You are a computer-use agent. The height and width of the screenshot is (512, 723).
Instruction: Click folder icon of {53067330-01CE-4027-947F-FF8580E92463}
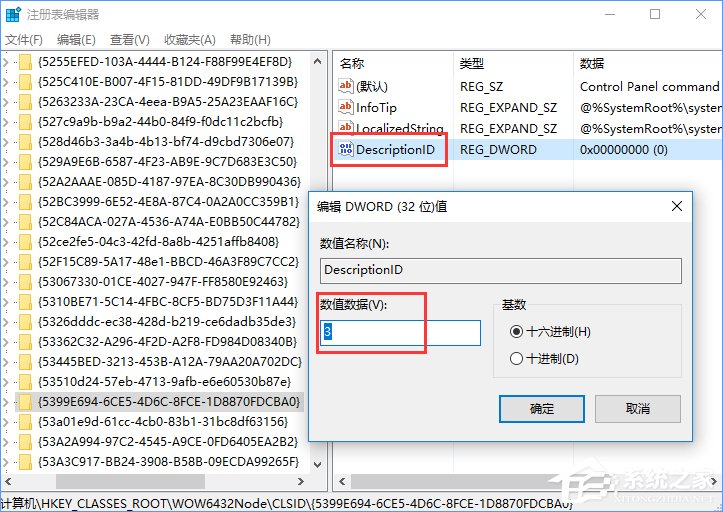point(25,282)
